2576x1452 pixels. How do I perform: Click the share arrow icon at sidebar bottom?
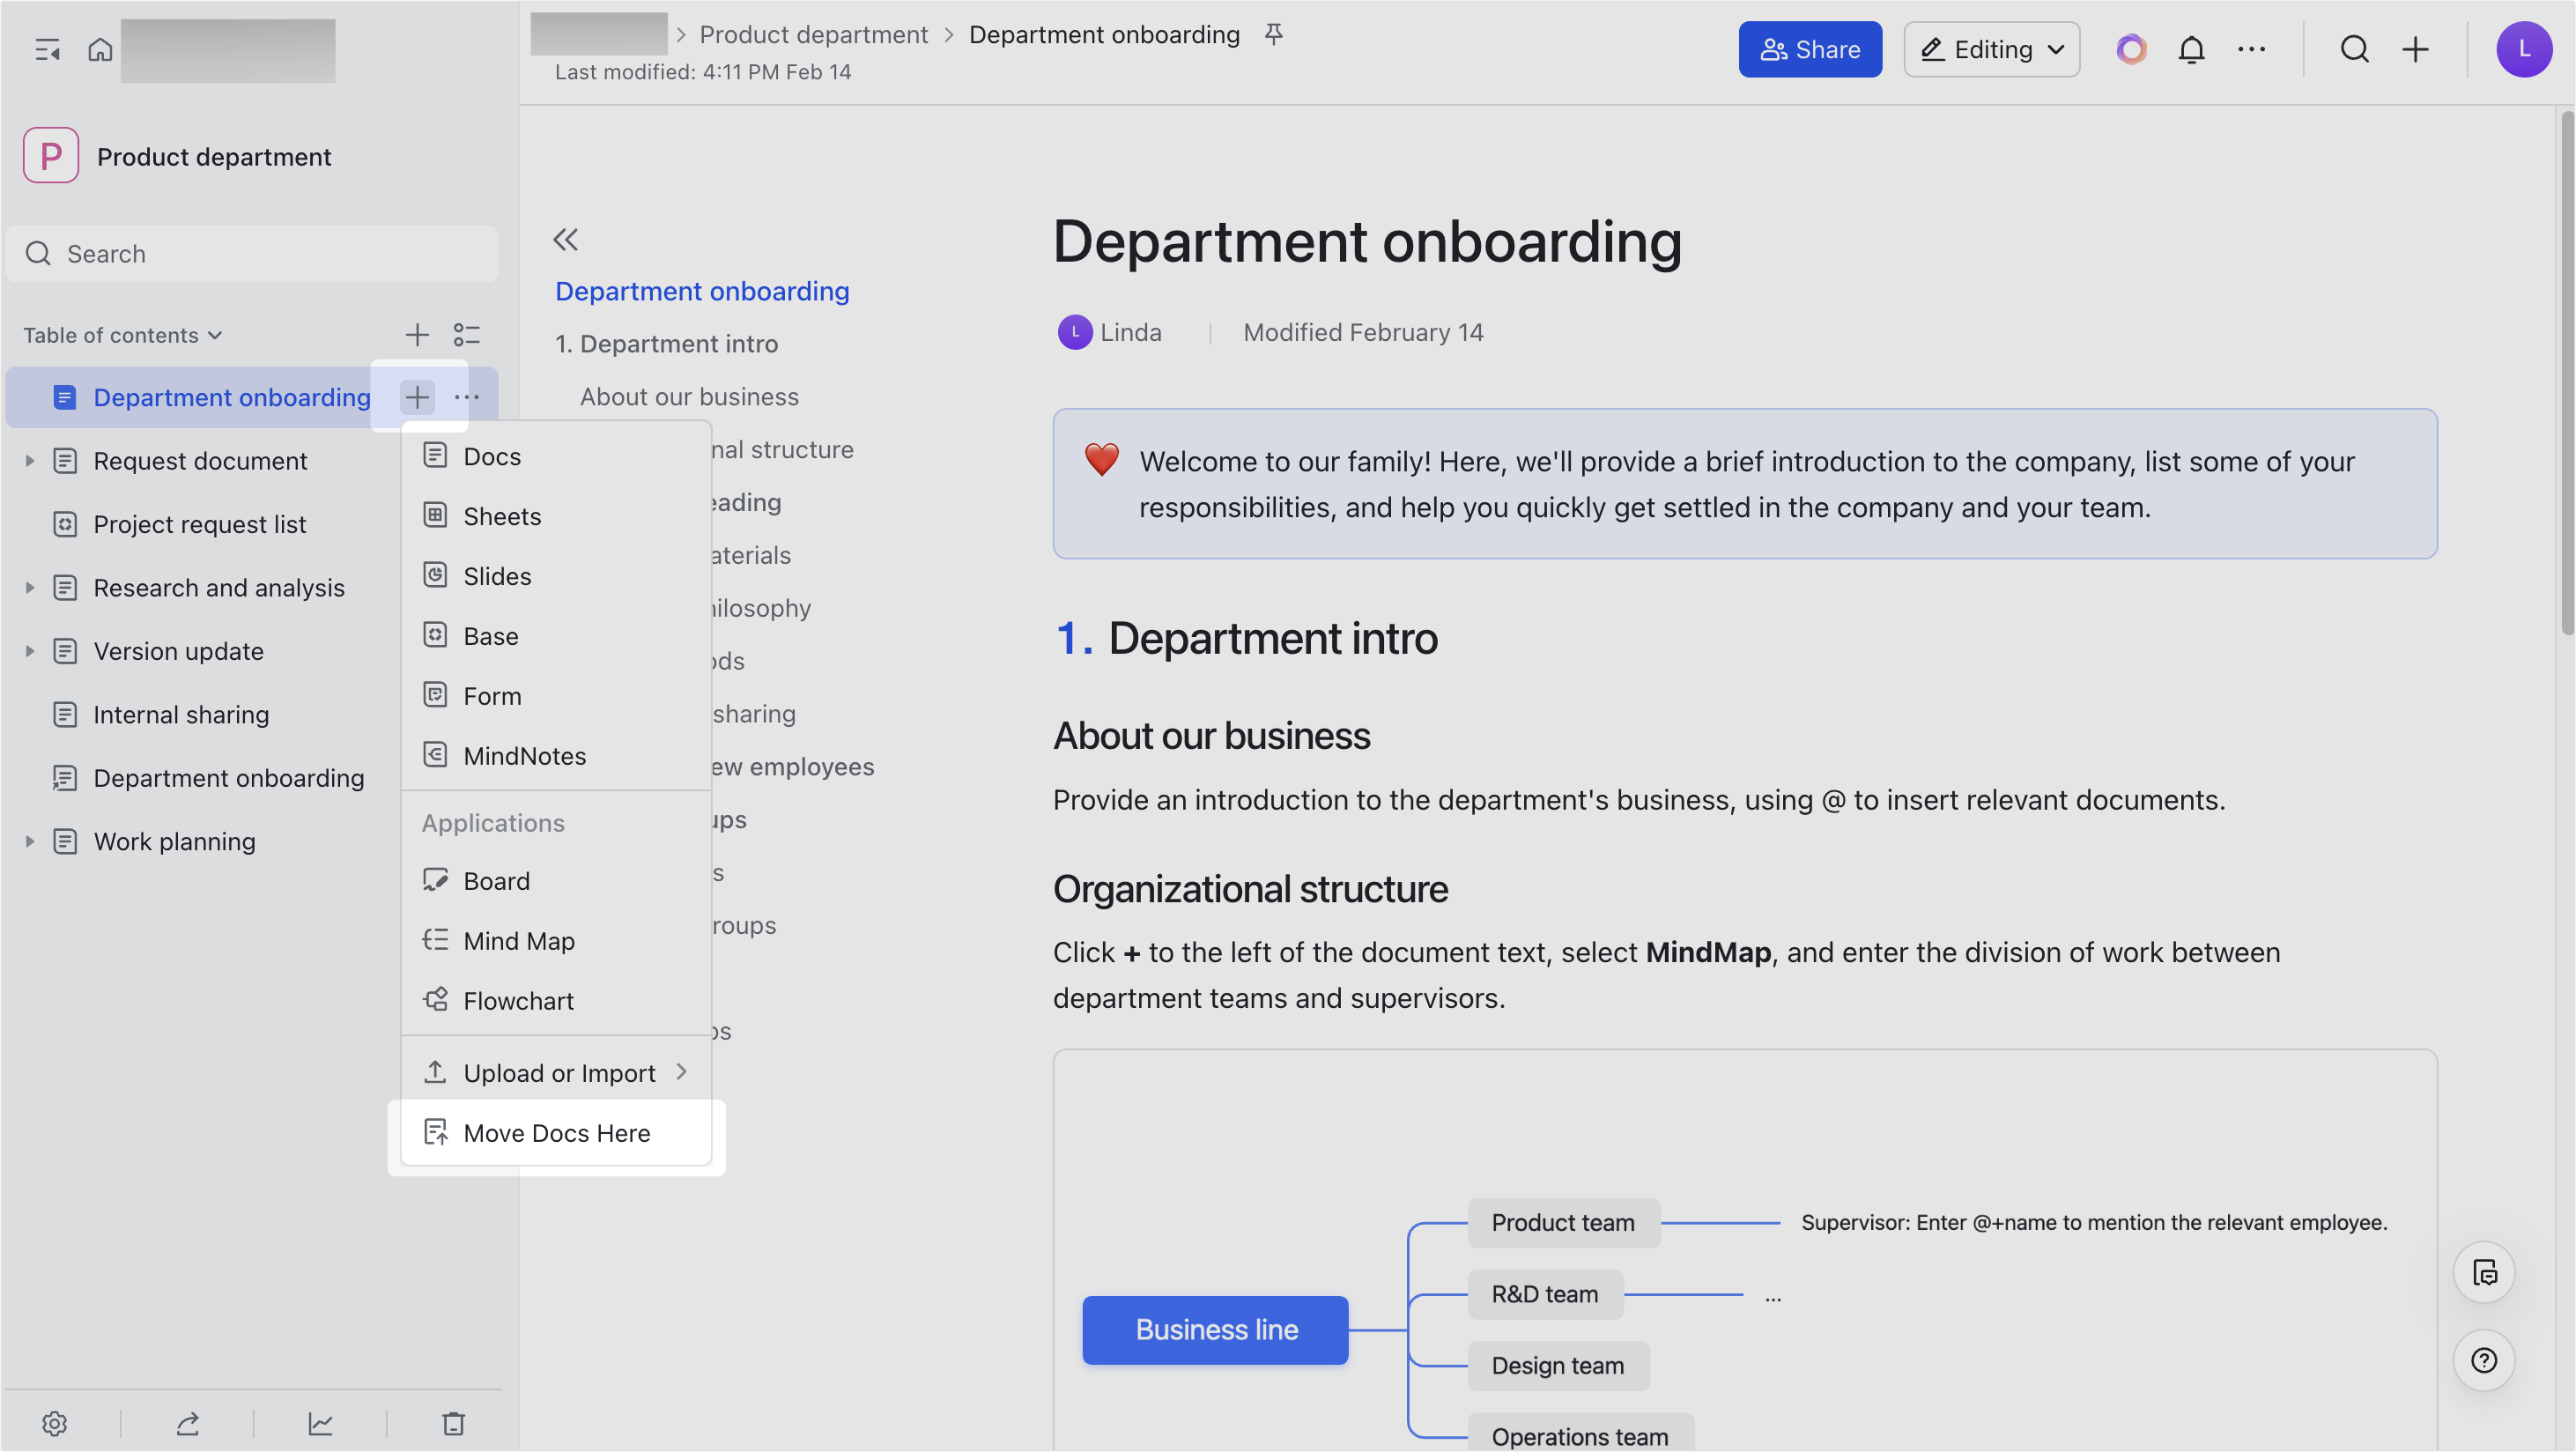188,1423
